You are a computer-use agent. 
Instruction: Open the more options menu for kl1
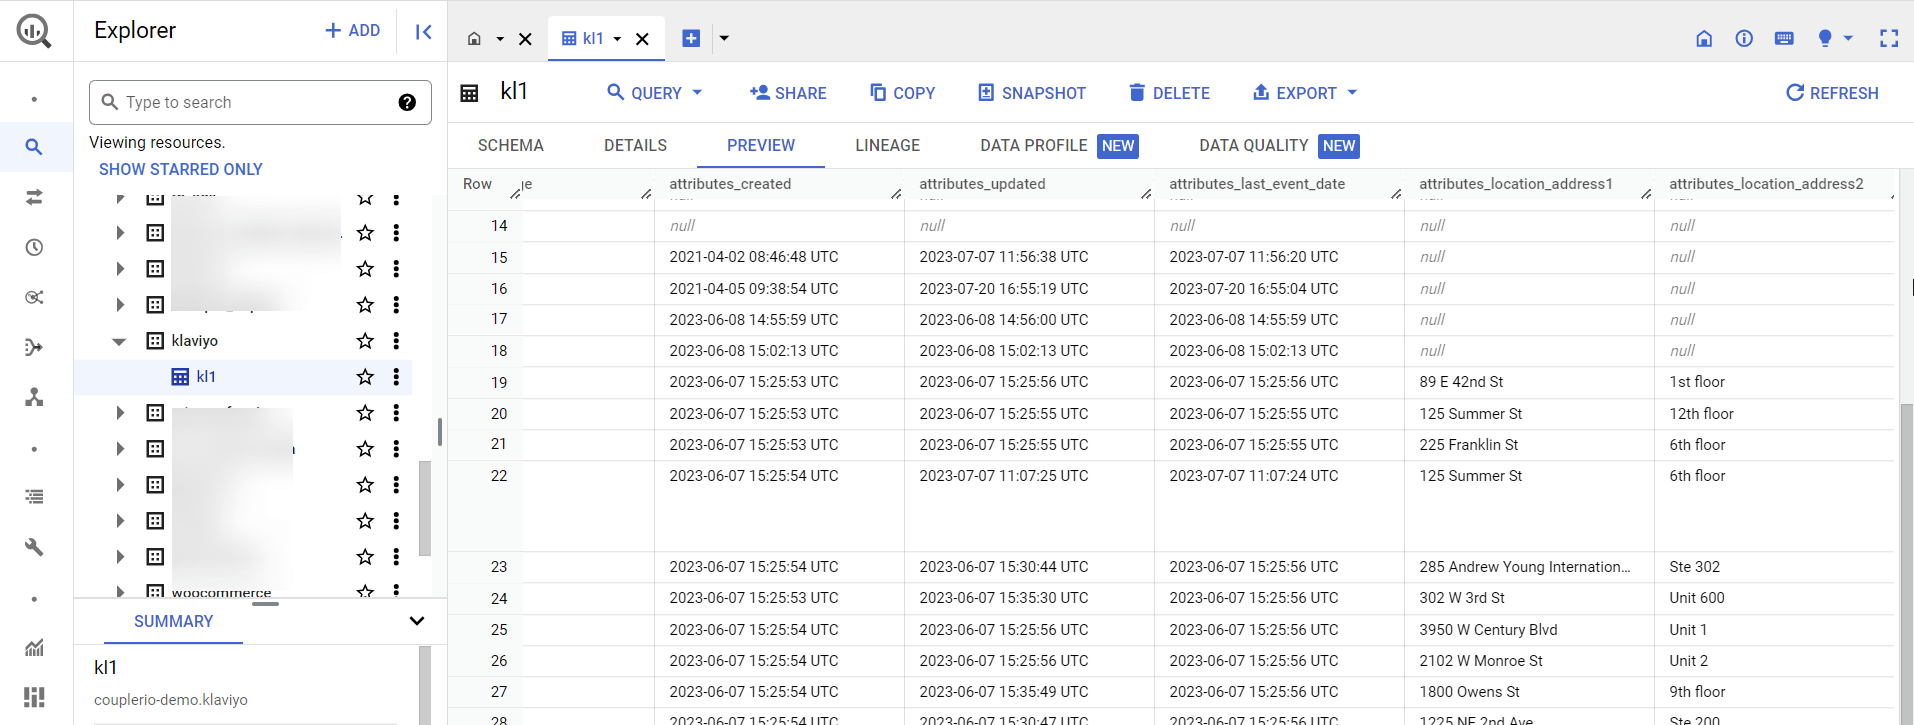pyautogui.click(x=396, y=377)
